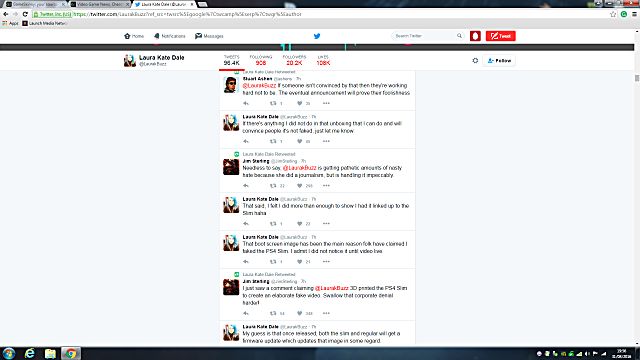
Task: Open the Followers count tab
Action: click(294, 60)
